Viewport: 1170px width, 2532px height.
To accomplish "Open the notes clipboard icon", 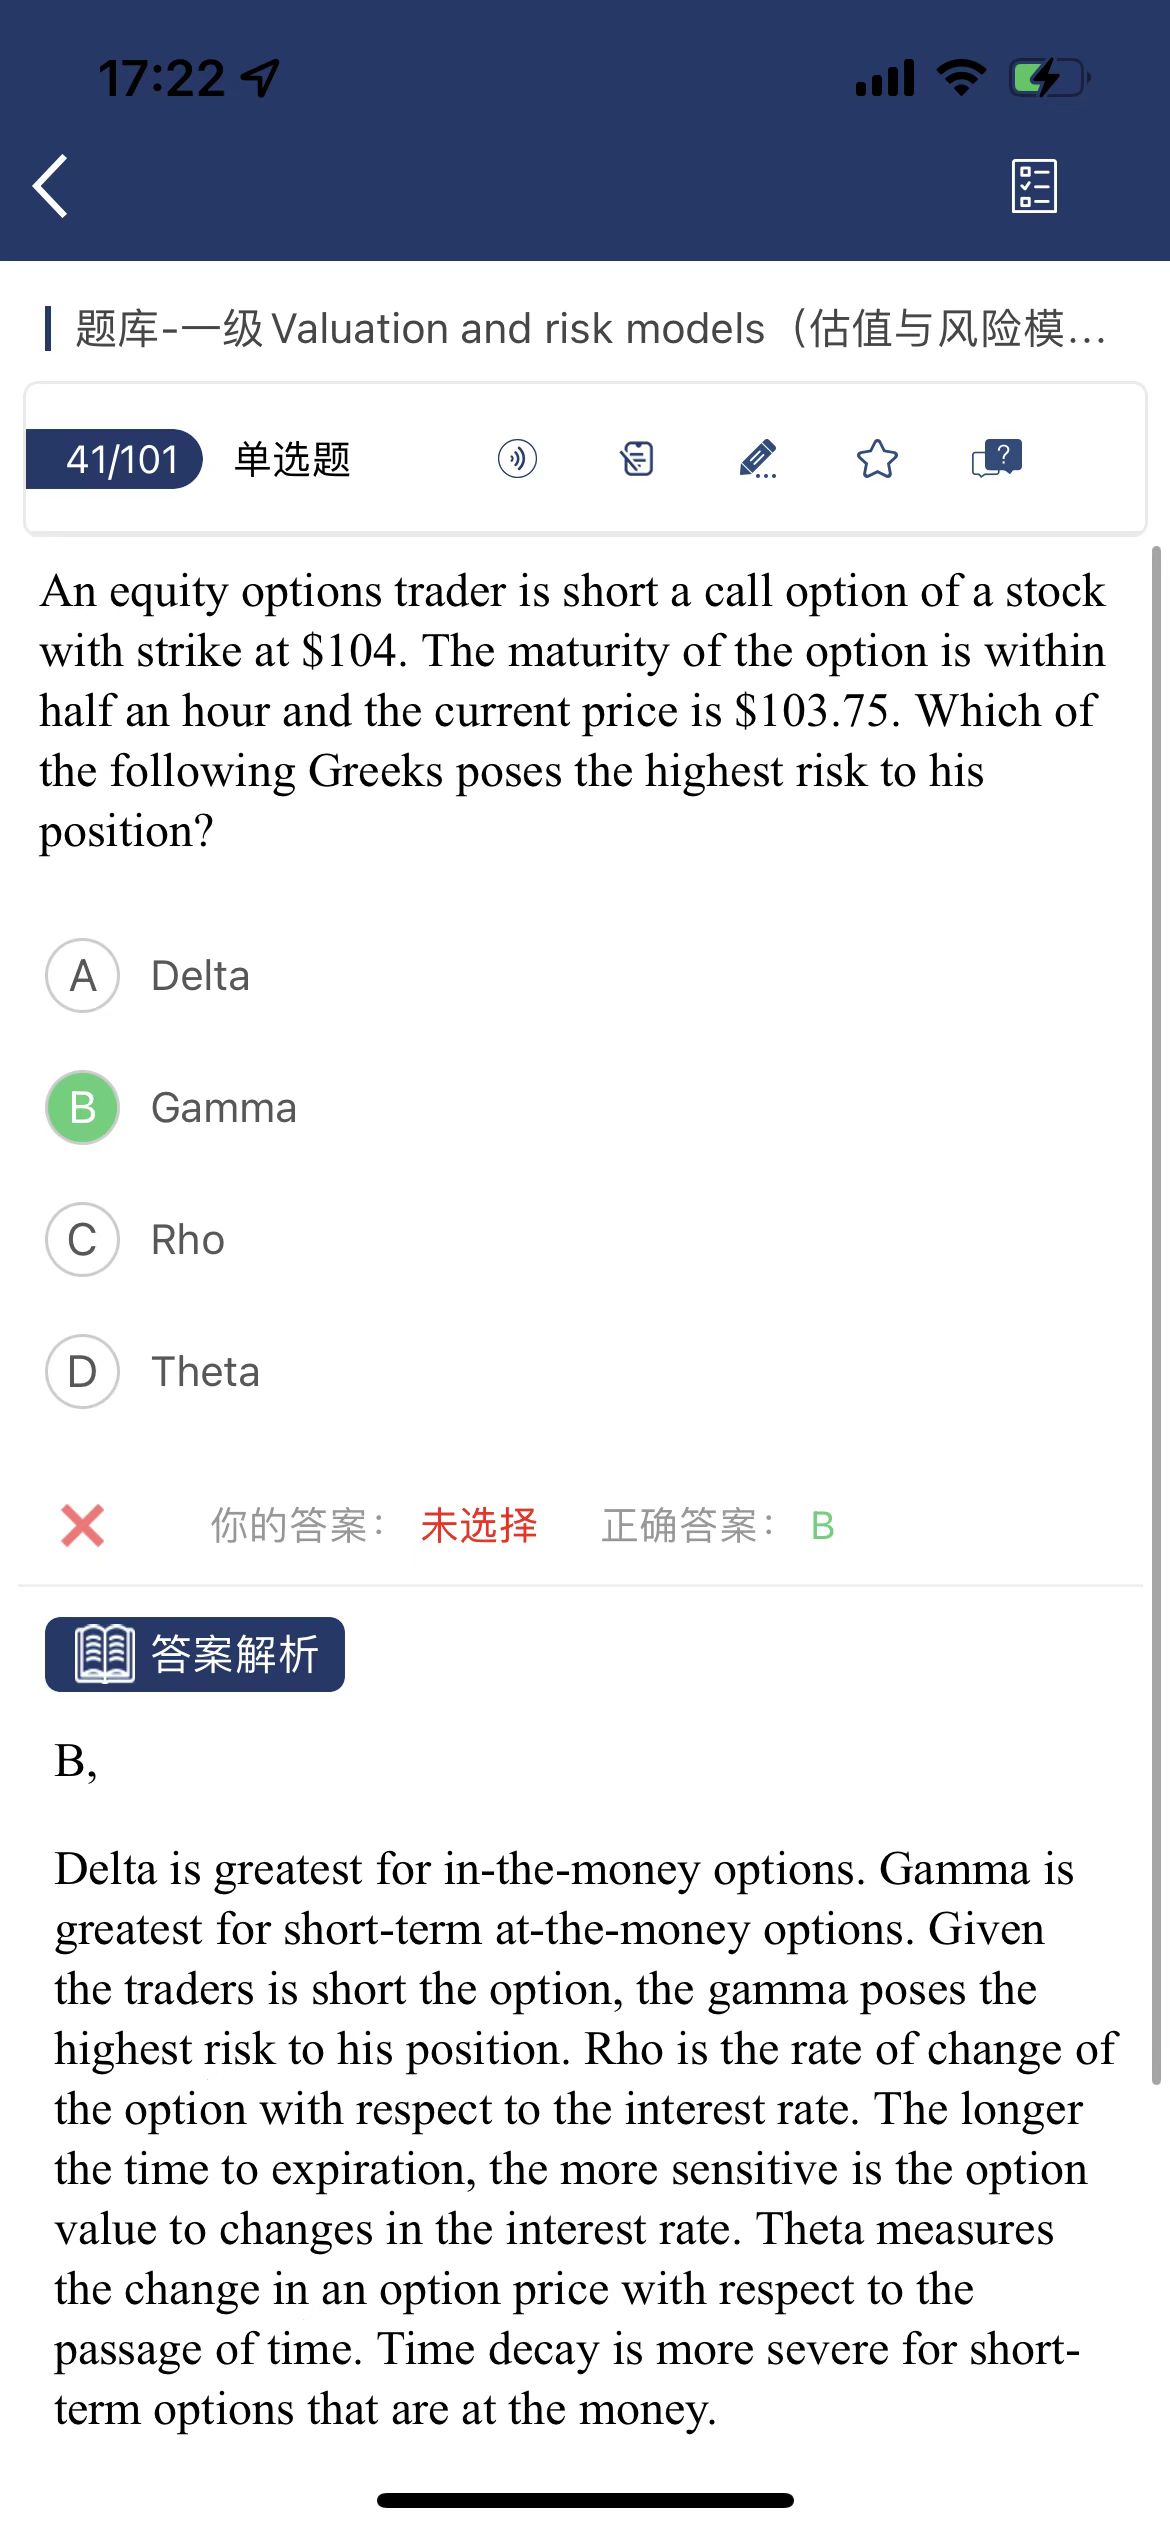I will coord(637,459).
